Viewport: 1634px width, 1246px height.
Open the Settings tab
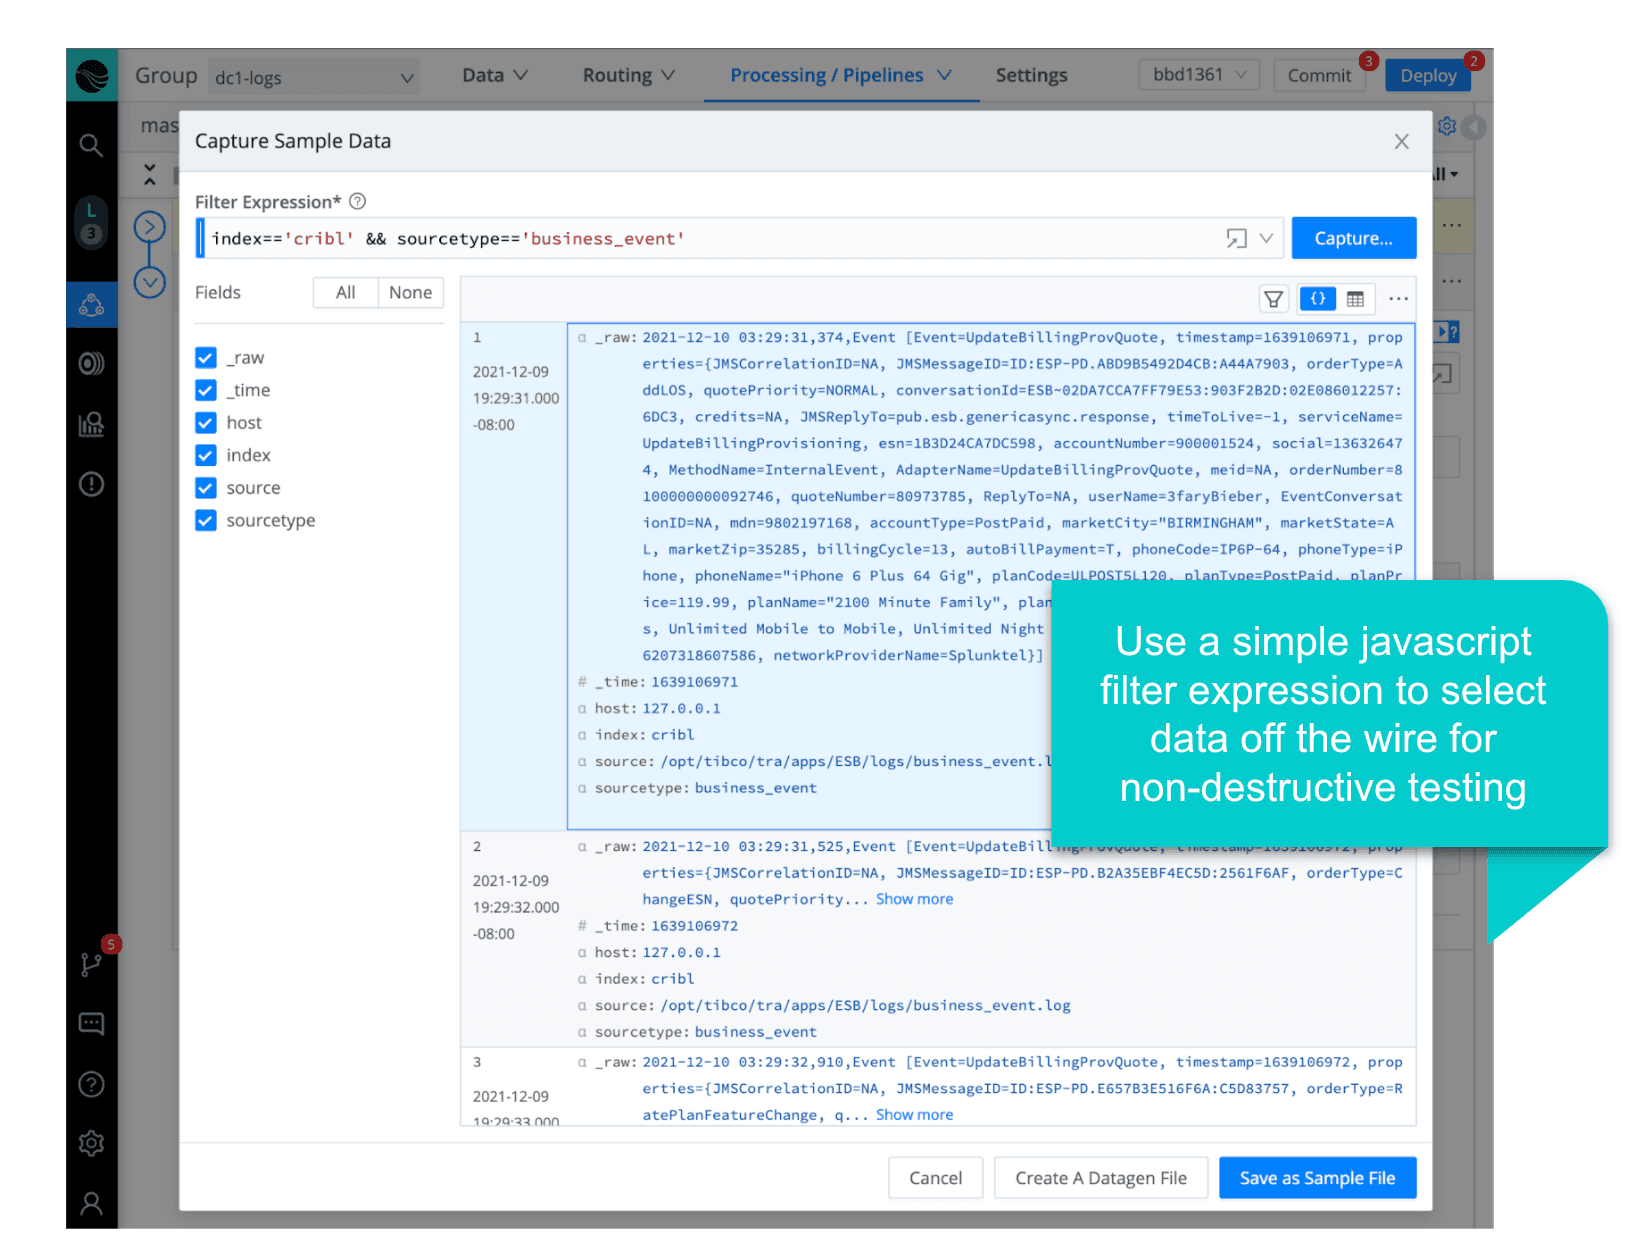pos(1031,76)
